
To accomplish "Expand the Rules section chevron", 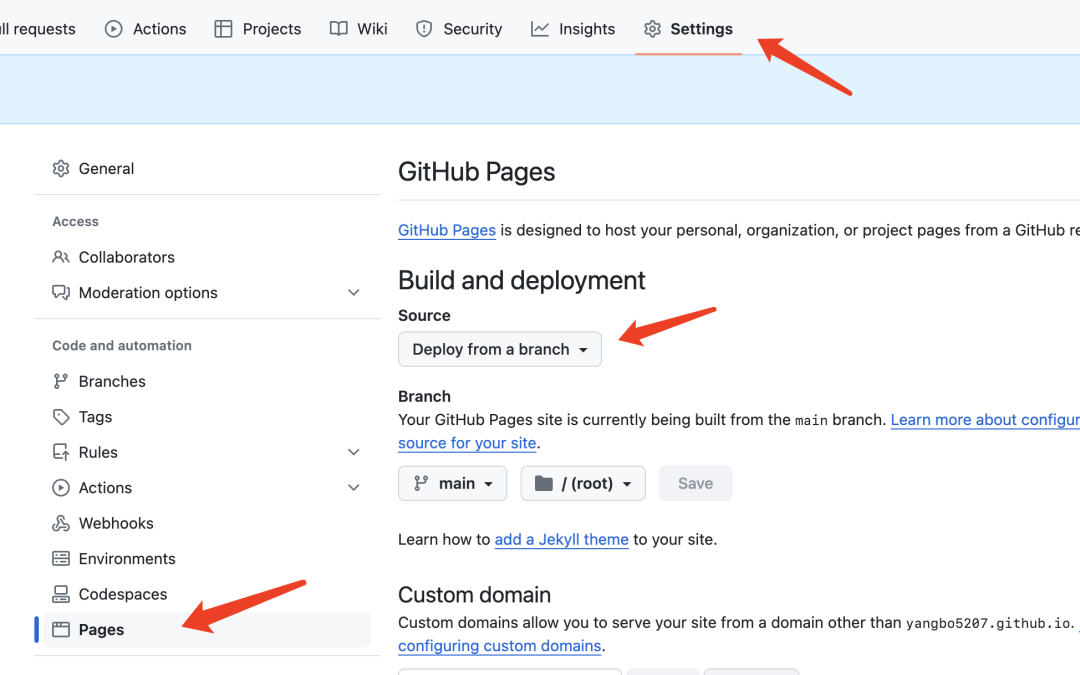I will tap(353, 453).
